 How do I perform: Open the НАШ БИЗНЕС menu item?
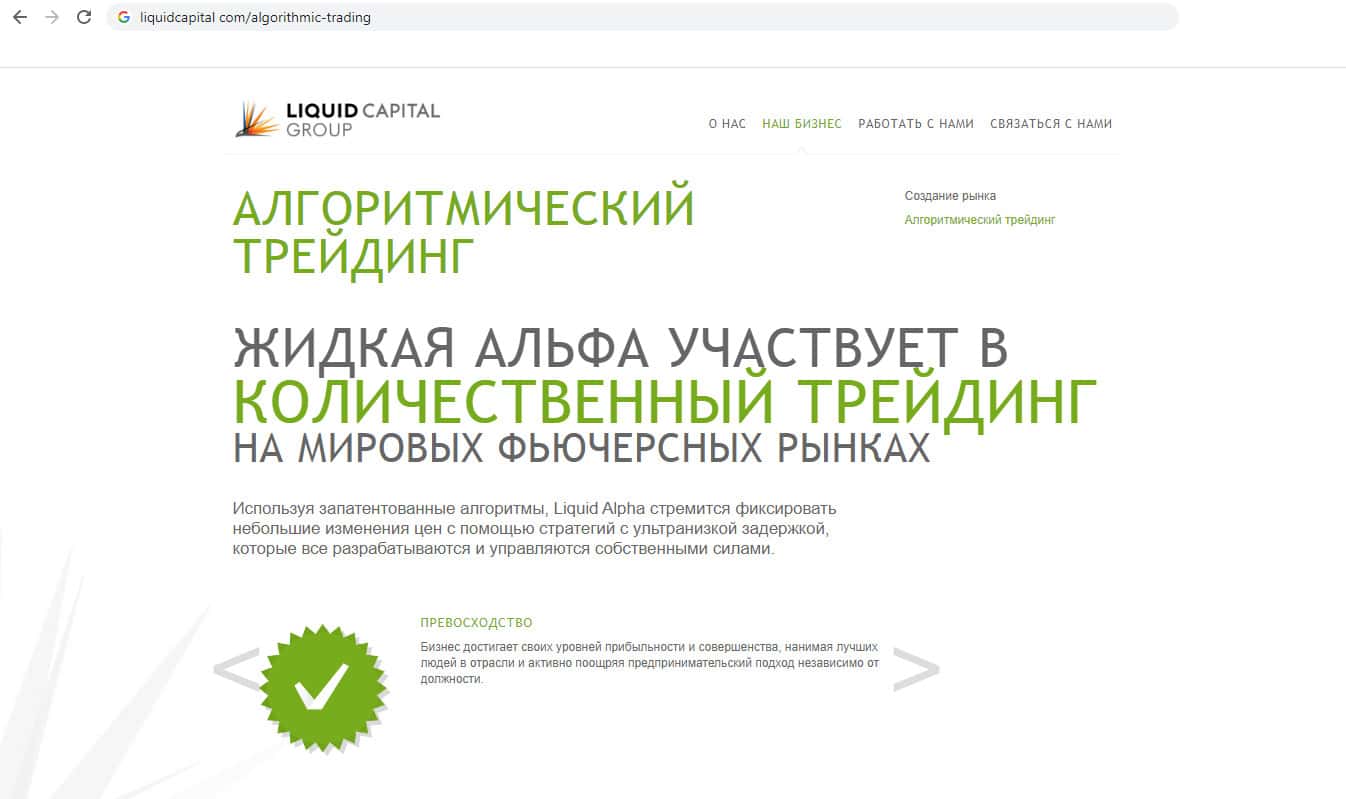[802, 124]
